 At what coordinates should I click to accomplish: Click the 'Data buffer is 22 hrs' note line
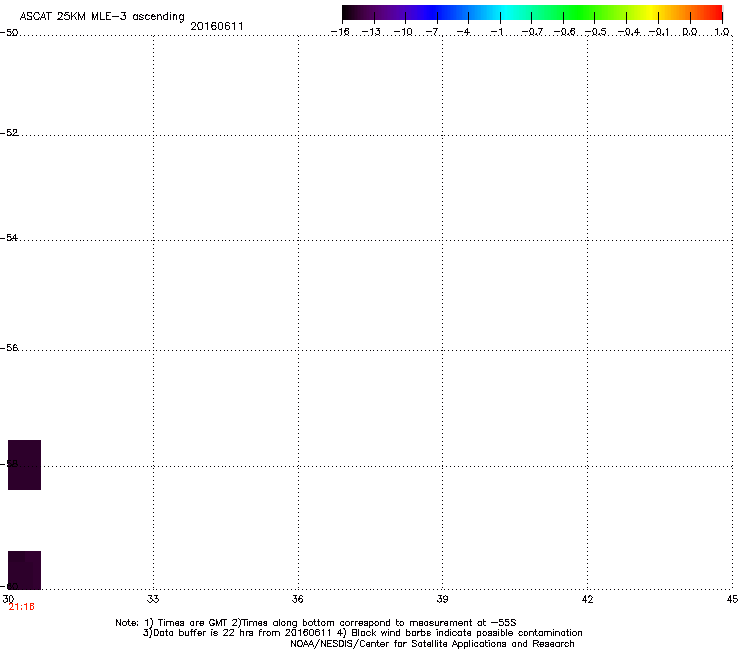[362, 633]
